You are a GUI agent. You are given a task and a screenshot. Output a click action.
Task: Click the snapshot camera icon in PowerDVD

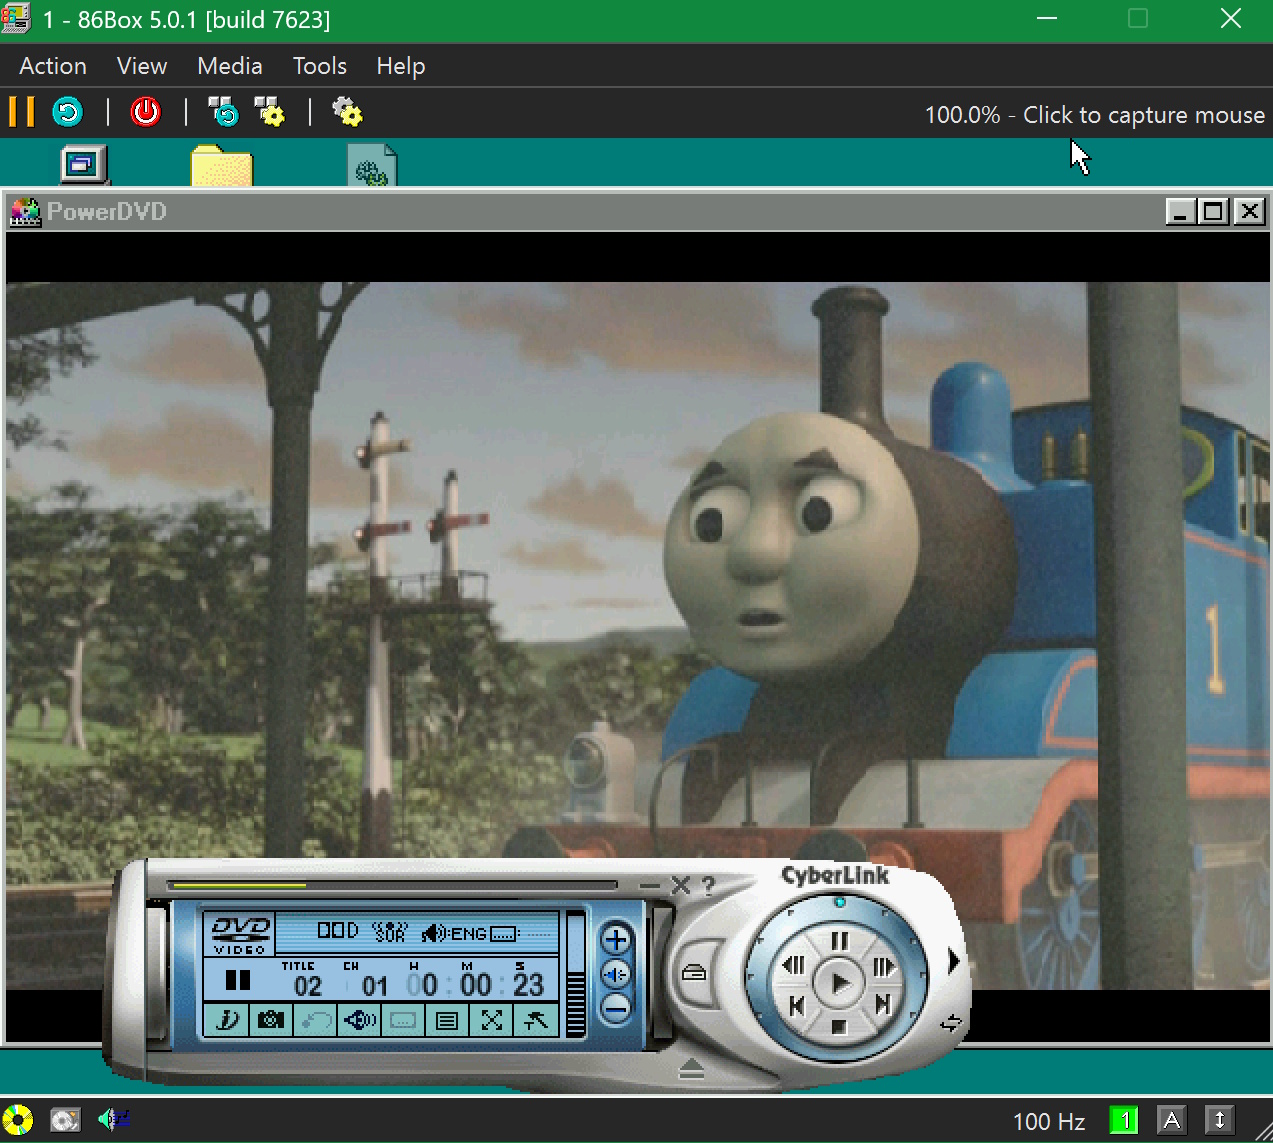tap(270, 1020)
